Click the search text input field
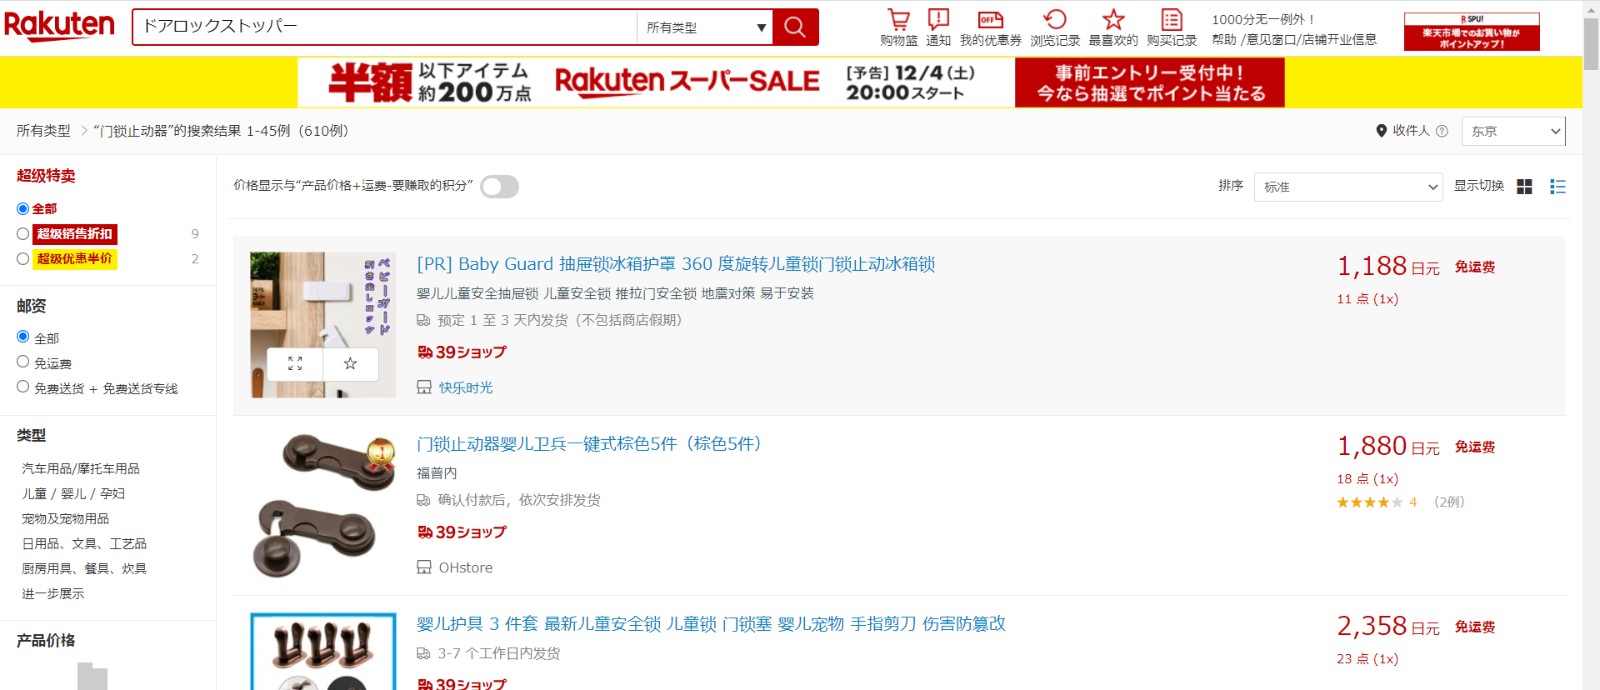 click(x=385, y=27)
